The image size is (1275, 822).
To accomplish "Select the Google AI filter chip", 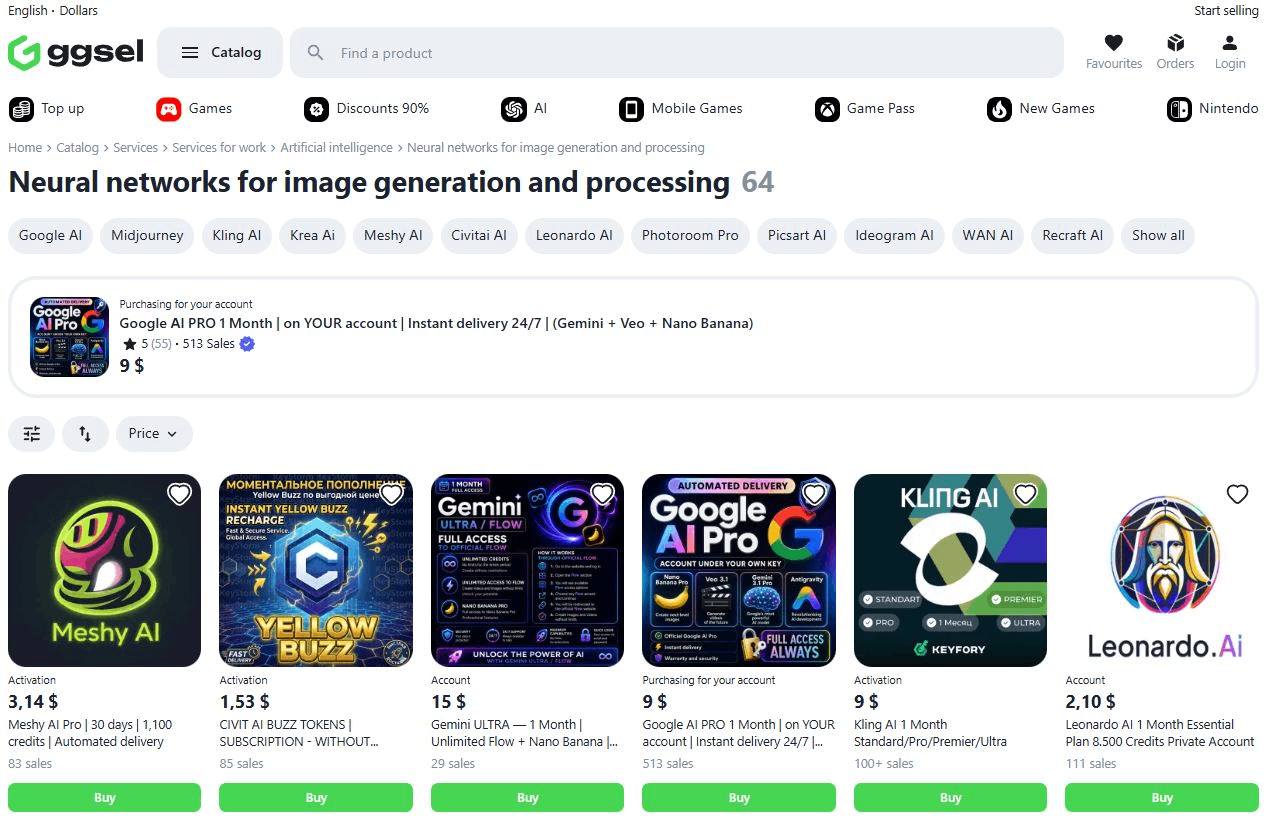I will pos(50,236).
